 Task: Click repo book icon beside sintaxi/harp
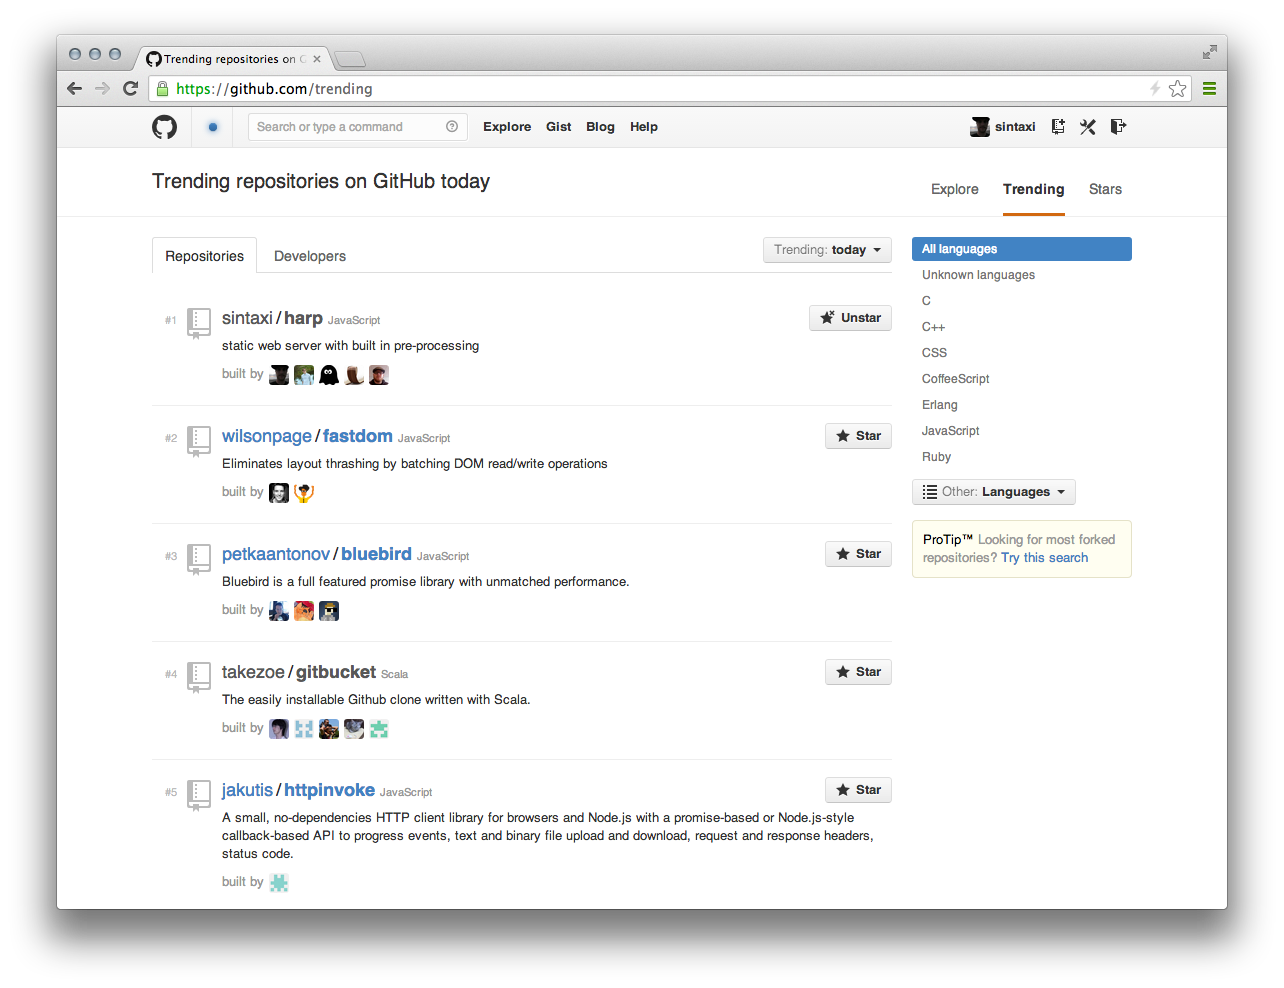[199, 323]
